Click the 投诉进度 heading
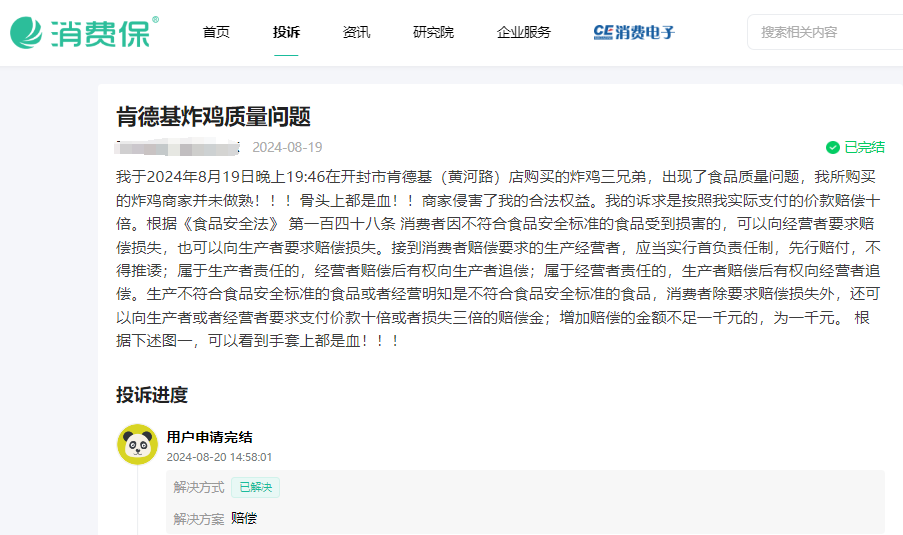Screen dimensions: 903x535 coord(152,395)
